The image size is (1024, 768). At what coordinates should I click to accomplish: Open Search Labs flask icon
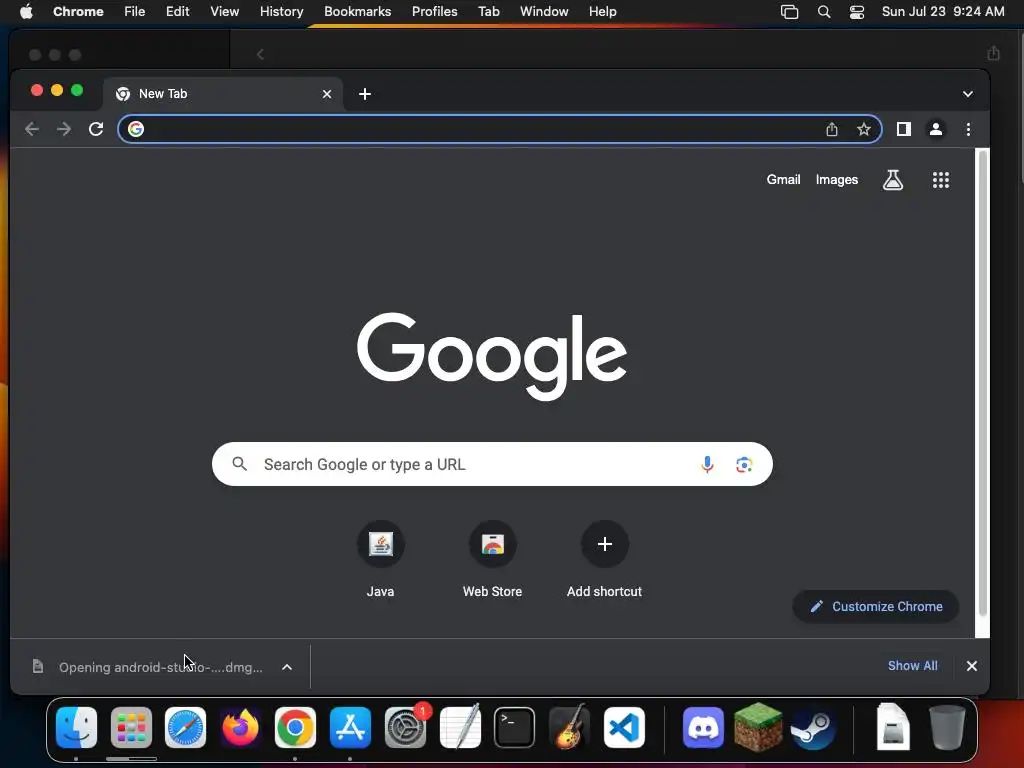(x=893, y=180)
